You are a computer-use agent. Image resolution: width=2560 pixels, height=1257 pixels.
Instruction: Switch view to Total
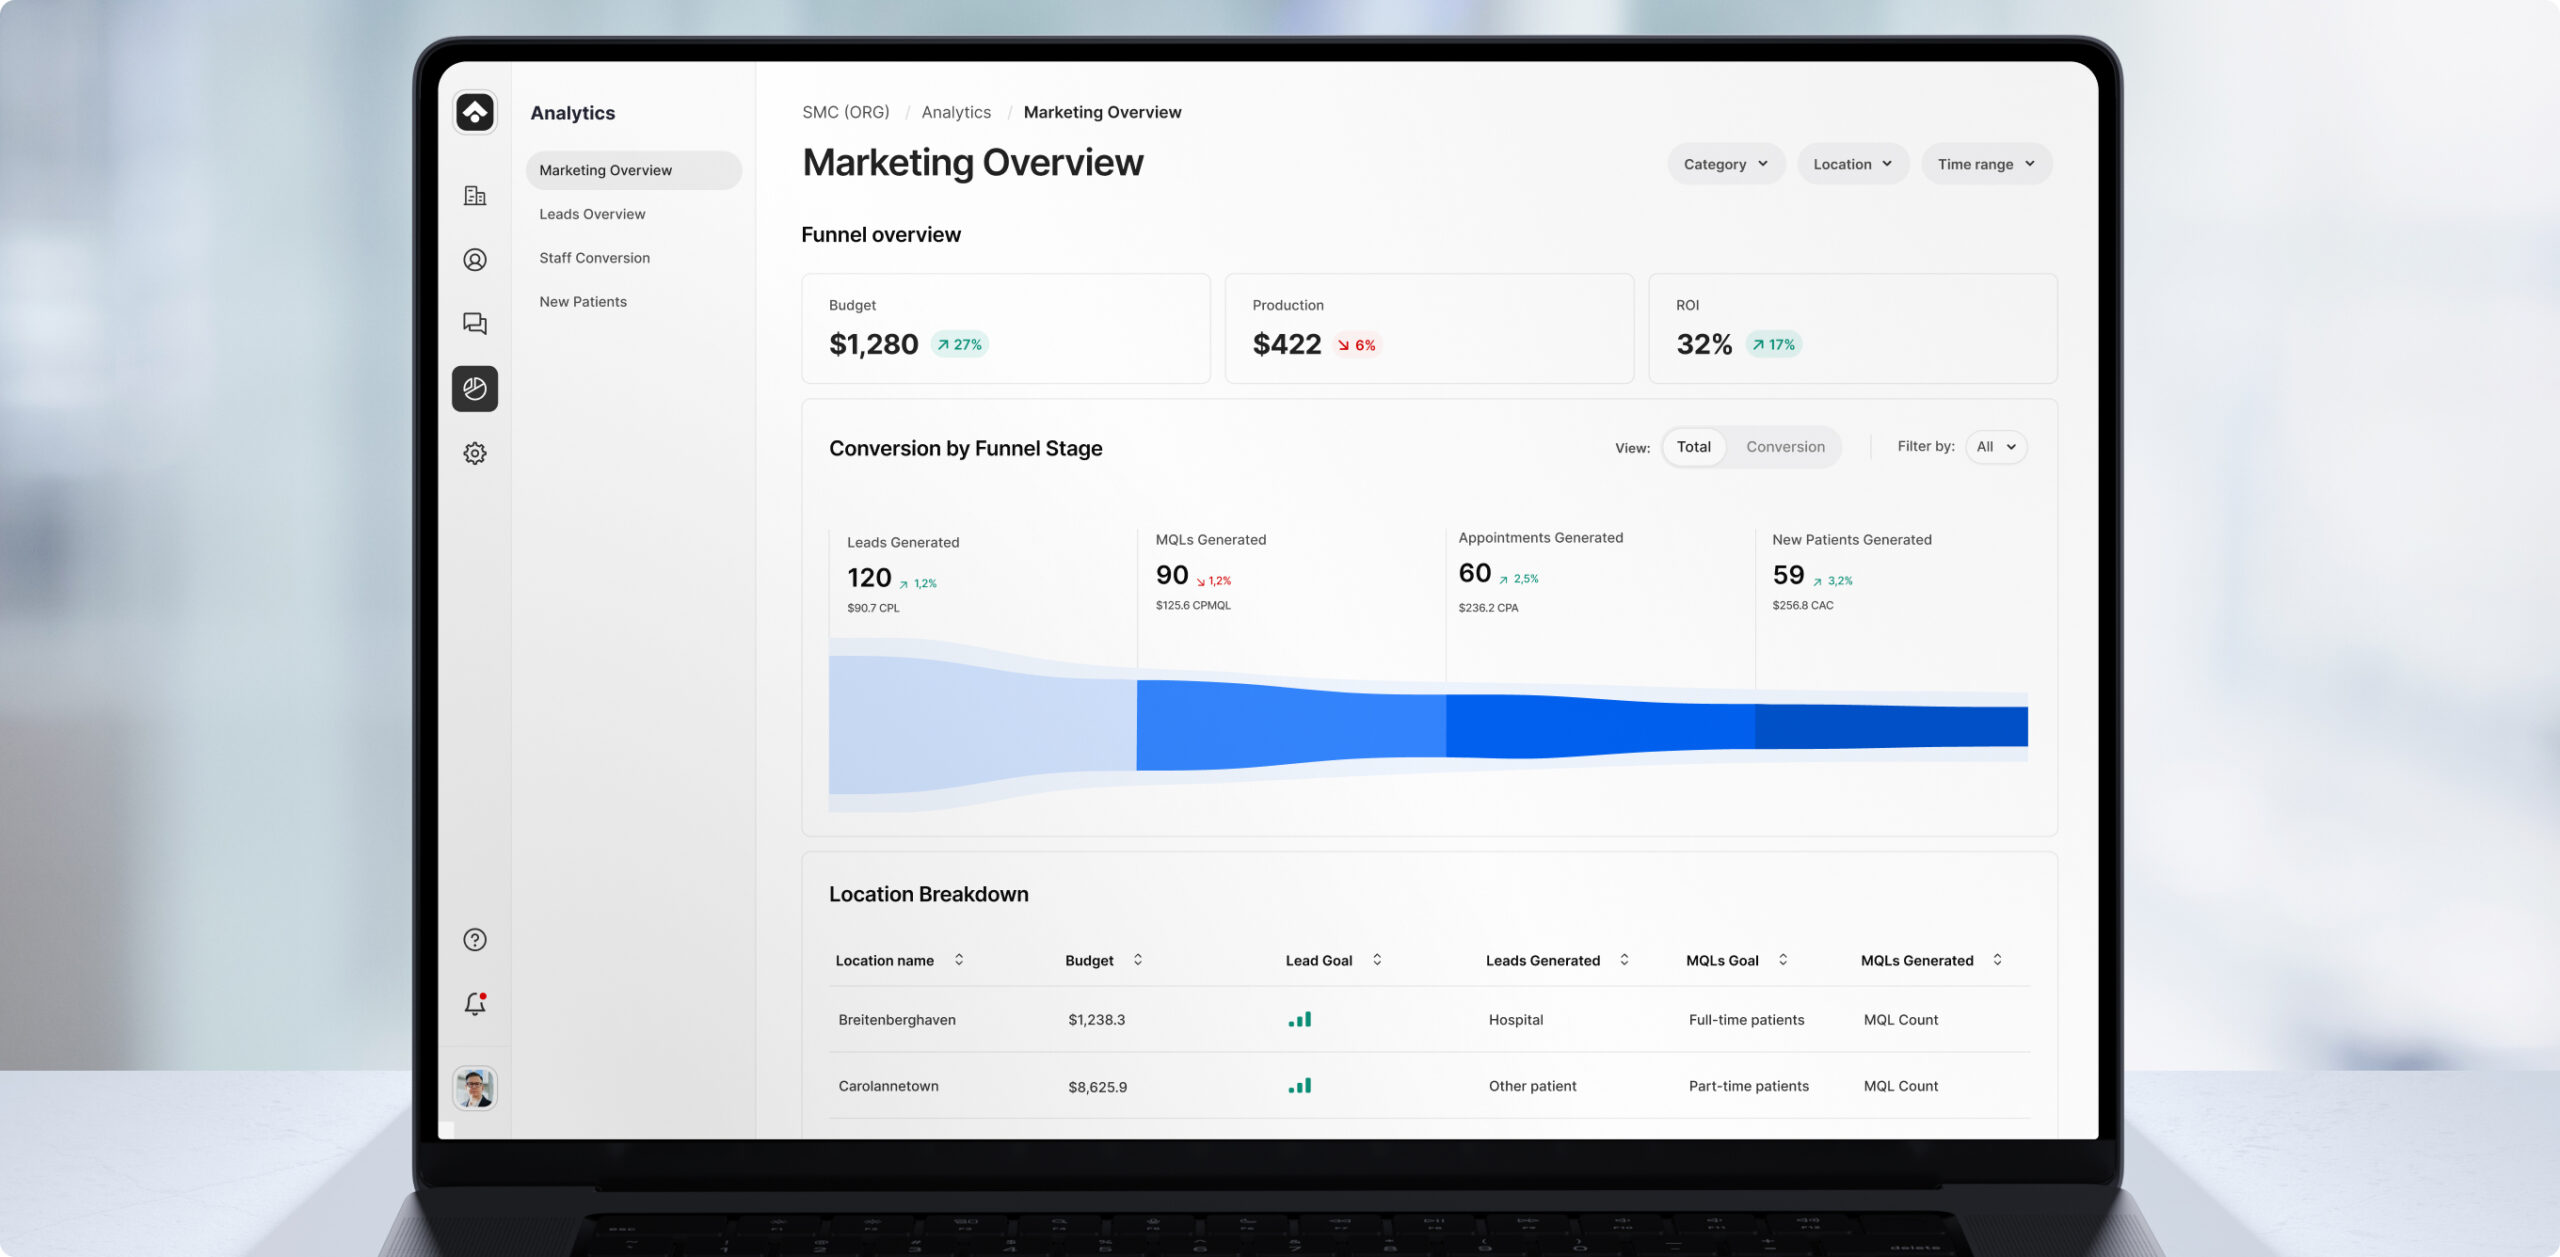click(x=1693, y=447)
